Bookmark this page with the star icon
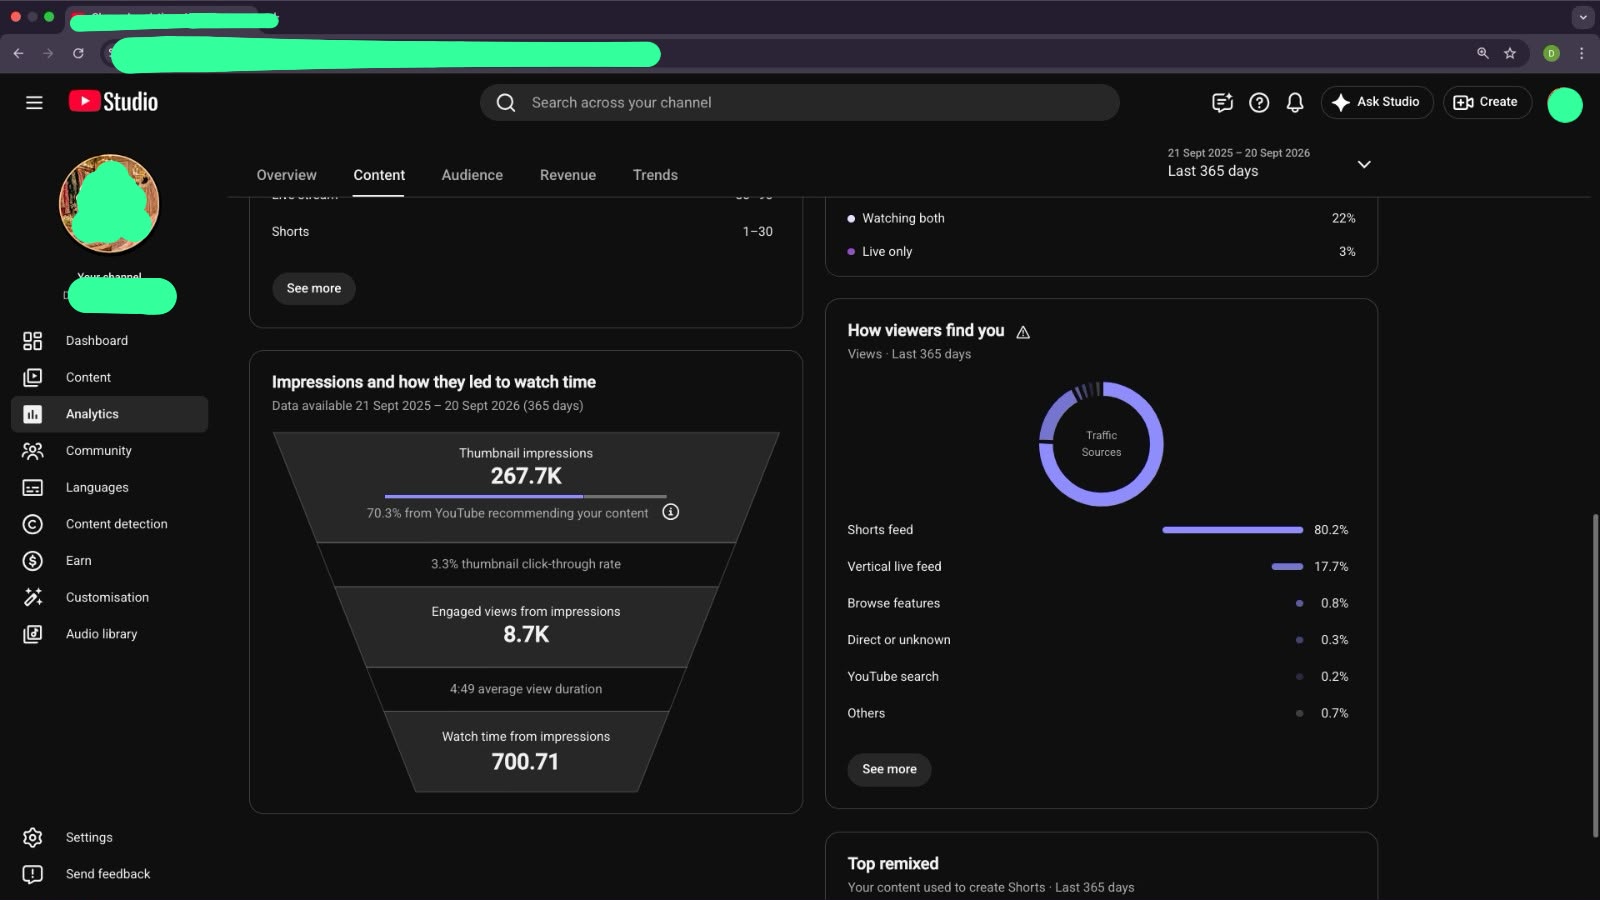Viewport: 1600px width, 900px height. (x=1510, y=53)
